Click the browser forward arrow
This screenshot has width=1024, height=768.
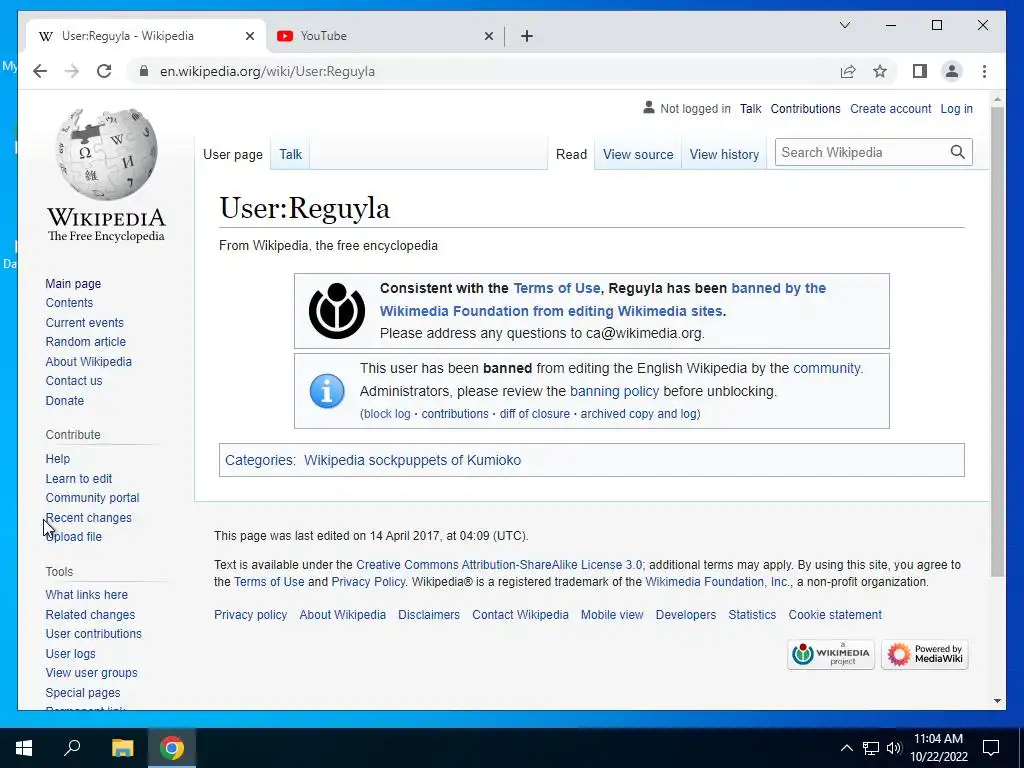[72, 71]
